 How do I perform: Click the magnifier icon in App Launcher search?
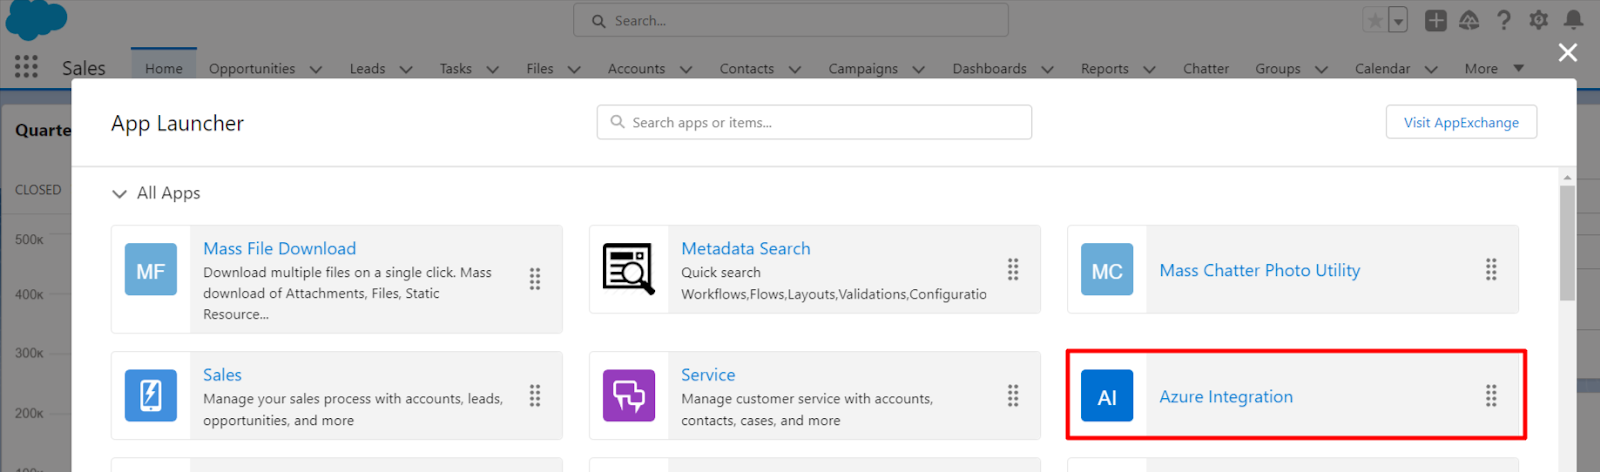tap(618, 122)
